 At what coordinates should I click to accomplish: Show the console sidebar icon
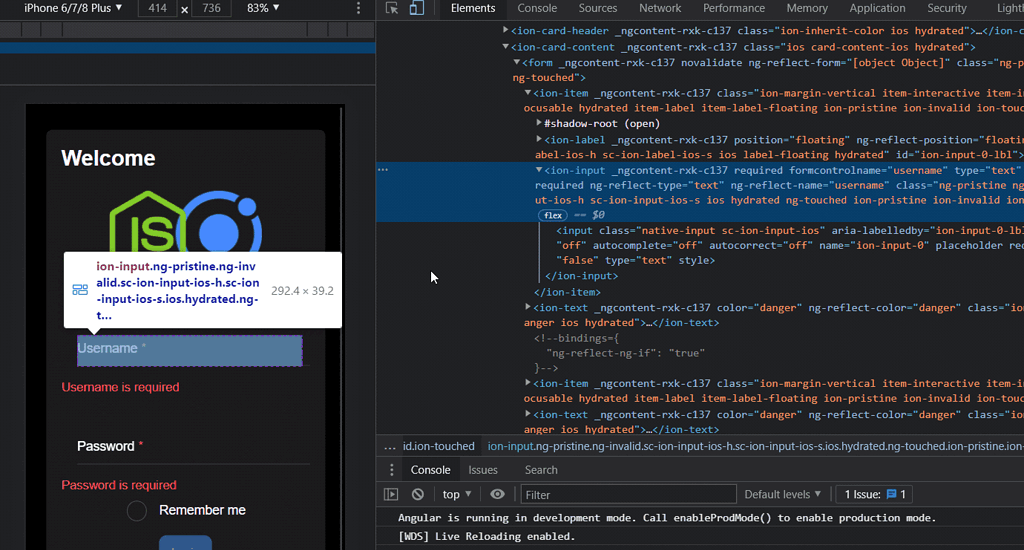(x=391, y=494)
